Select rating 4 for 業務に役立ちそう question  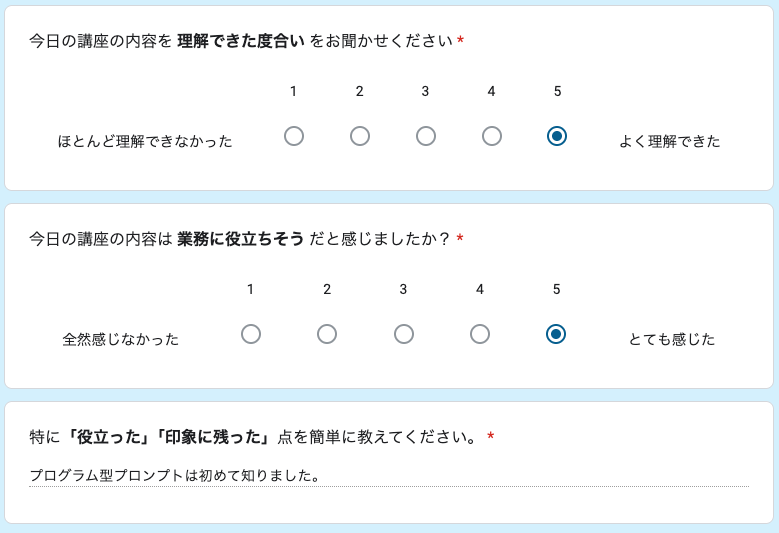pyautogui.click(x=480, y=334)
